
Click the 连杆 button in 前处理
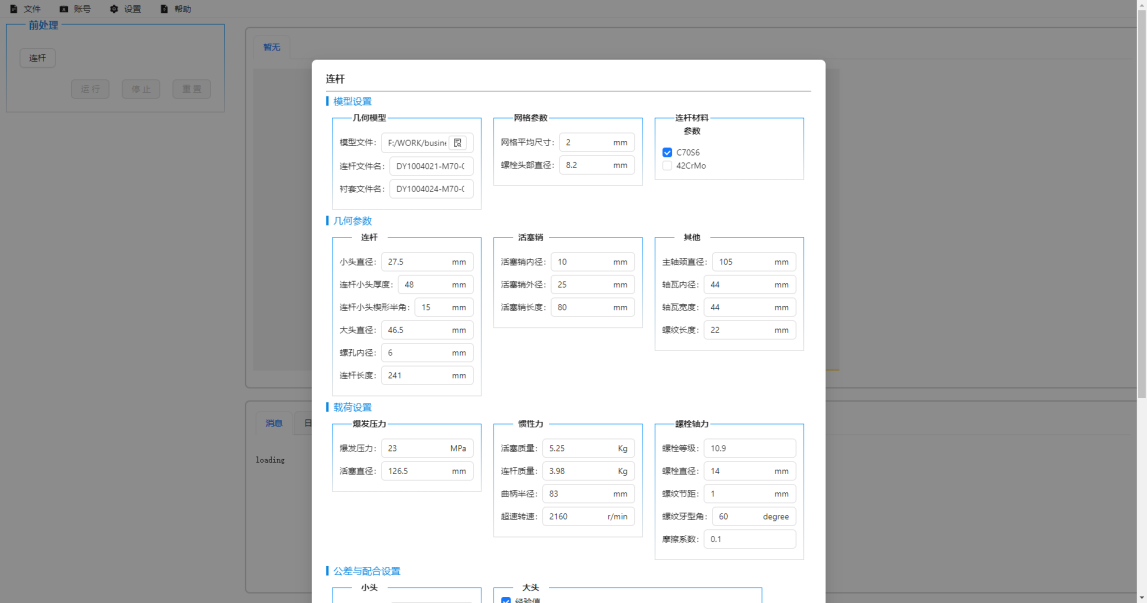(x=37, y=58)
